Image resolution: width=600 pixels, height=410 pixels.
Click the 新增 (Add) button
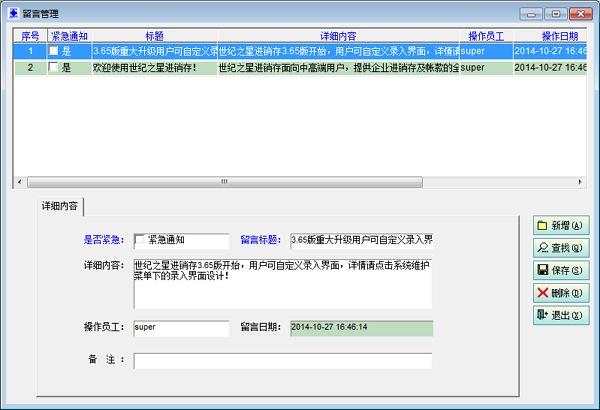coord(561,225)
